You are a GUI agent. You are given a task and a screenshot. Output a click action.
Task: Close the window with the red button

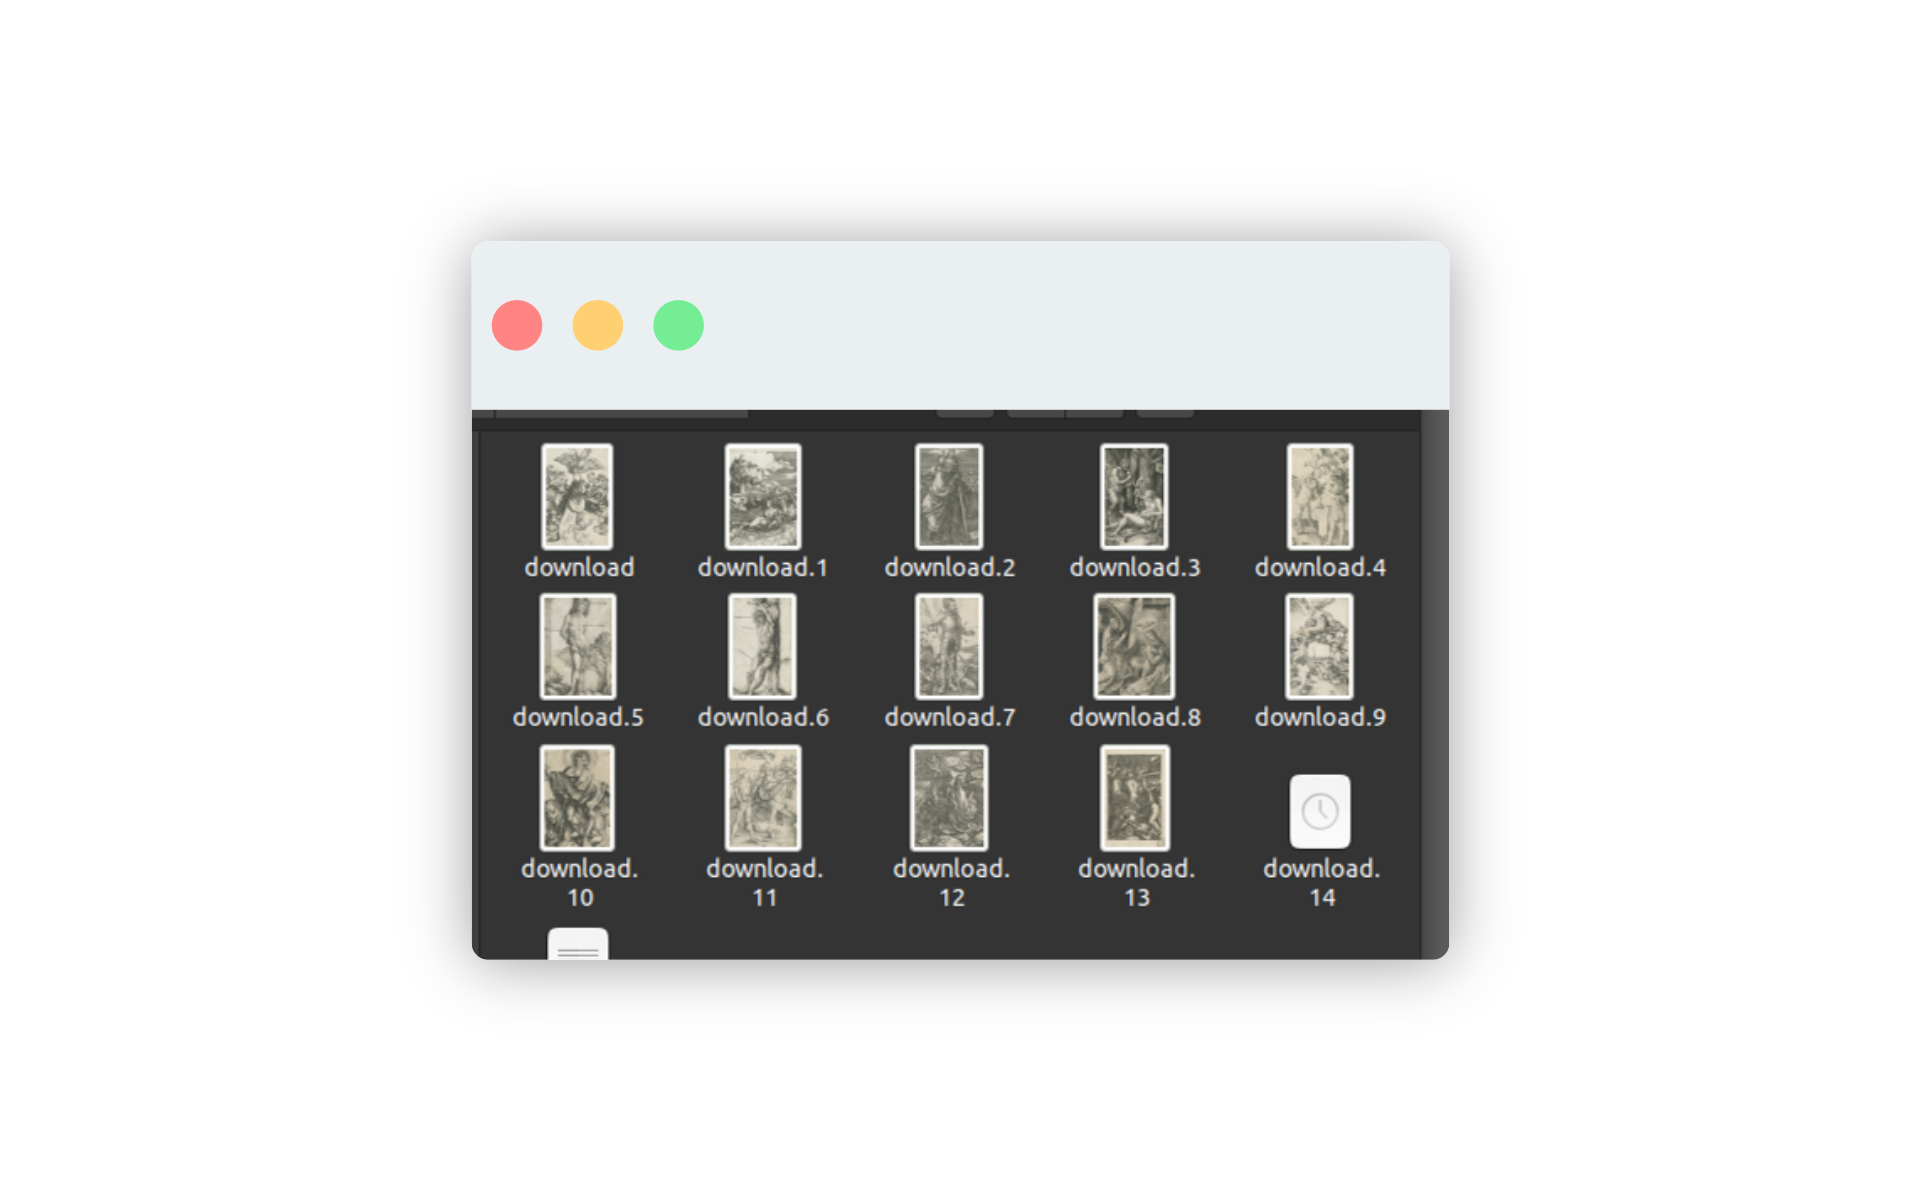point(517,325)
